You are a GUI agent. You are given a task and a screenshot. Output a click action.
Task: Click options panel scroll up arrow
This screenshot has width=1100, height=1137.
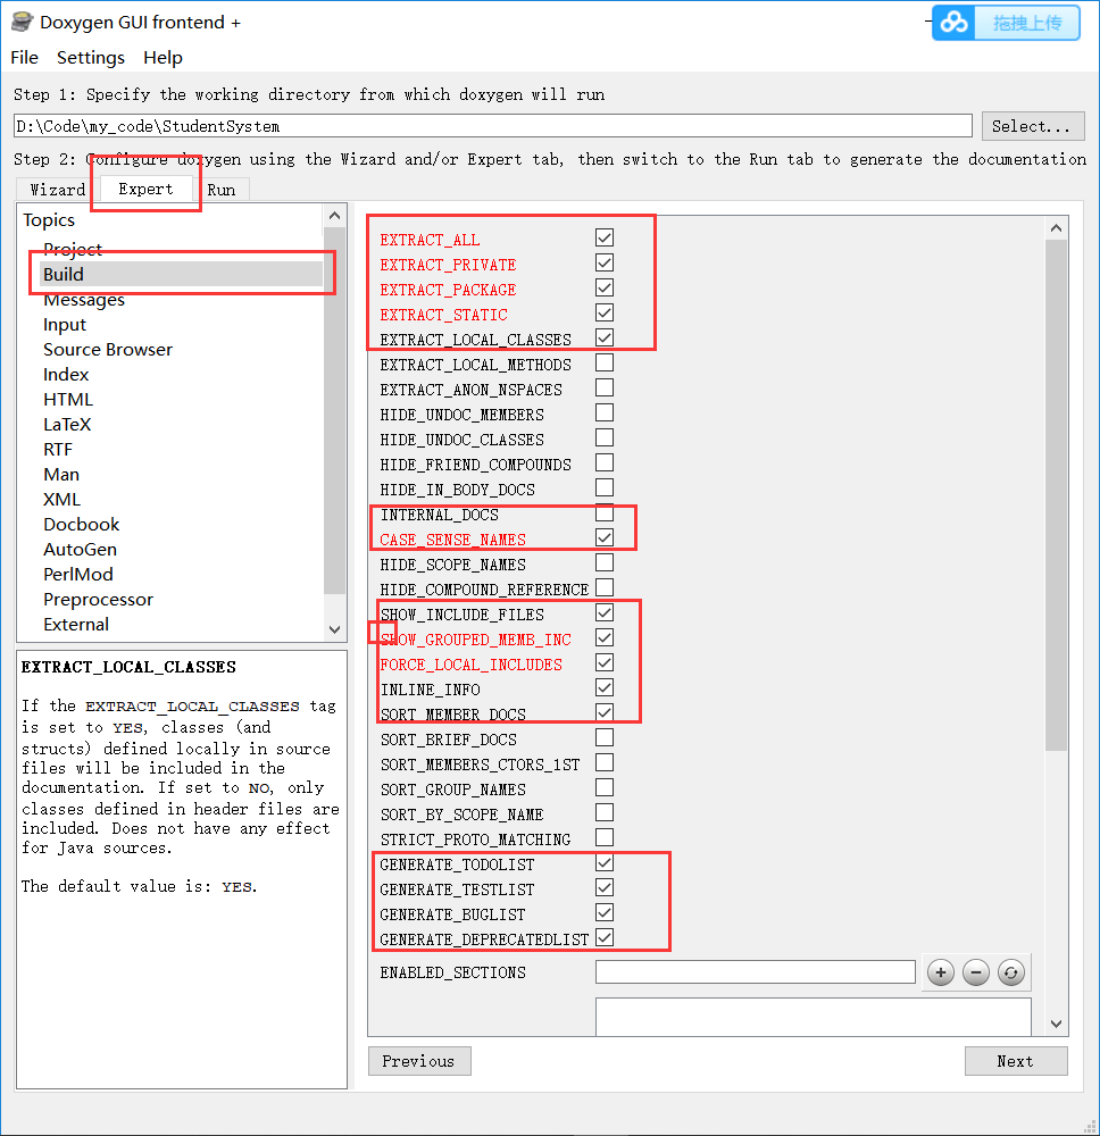pyautogui.click(x=1056, y=228)
